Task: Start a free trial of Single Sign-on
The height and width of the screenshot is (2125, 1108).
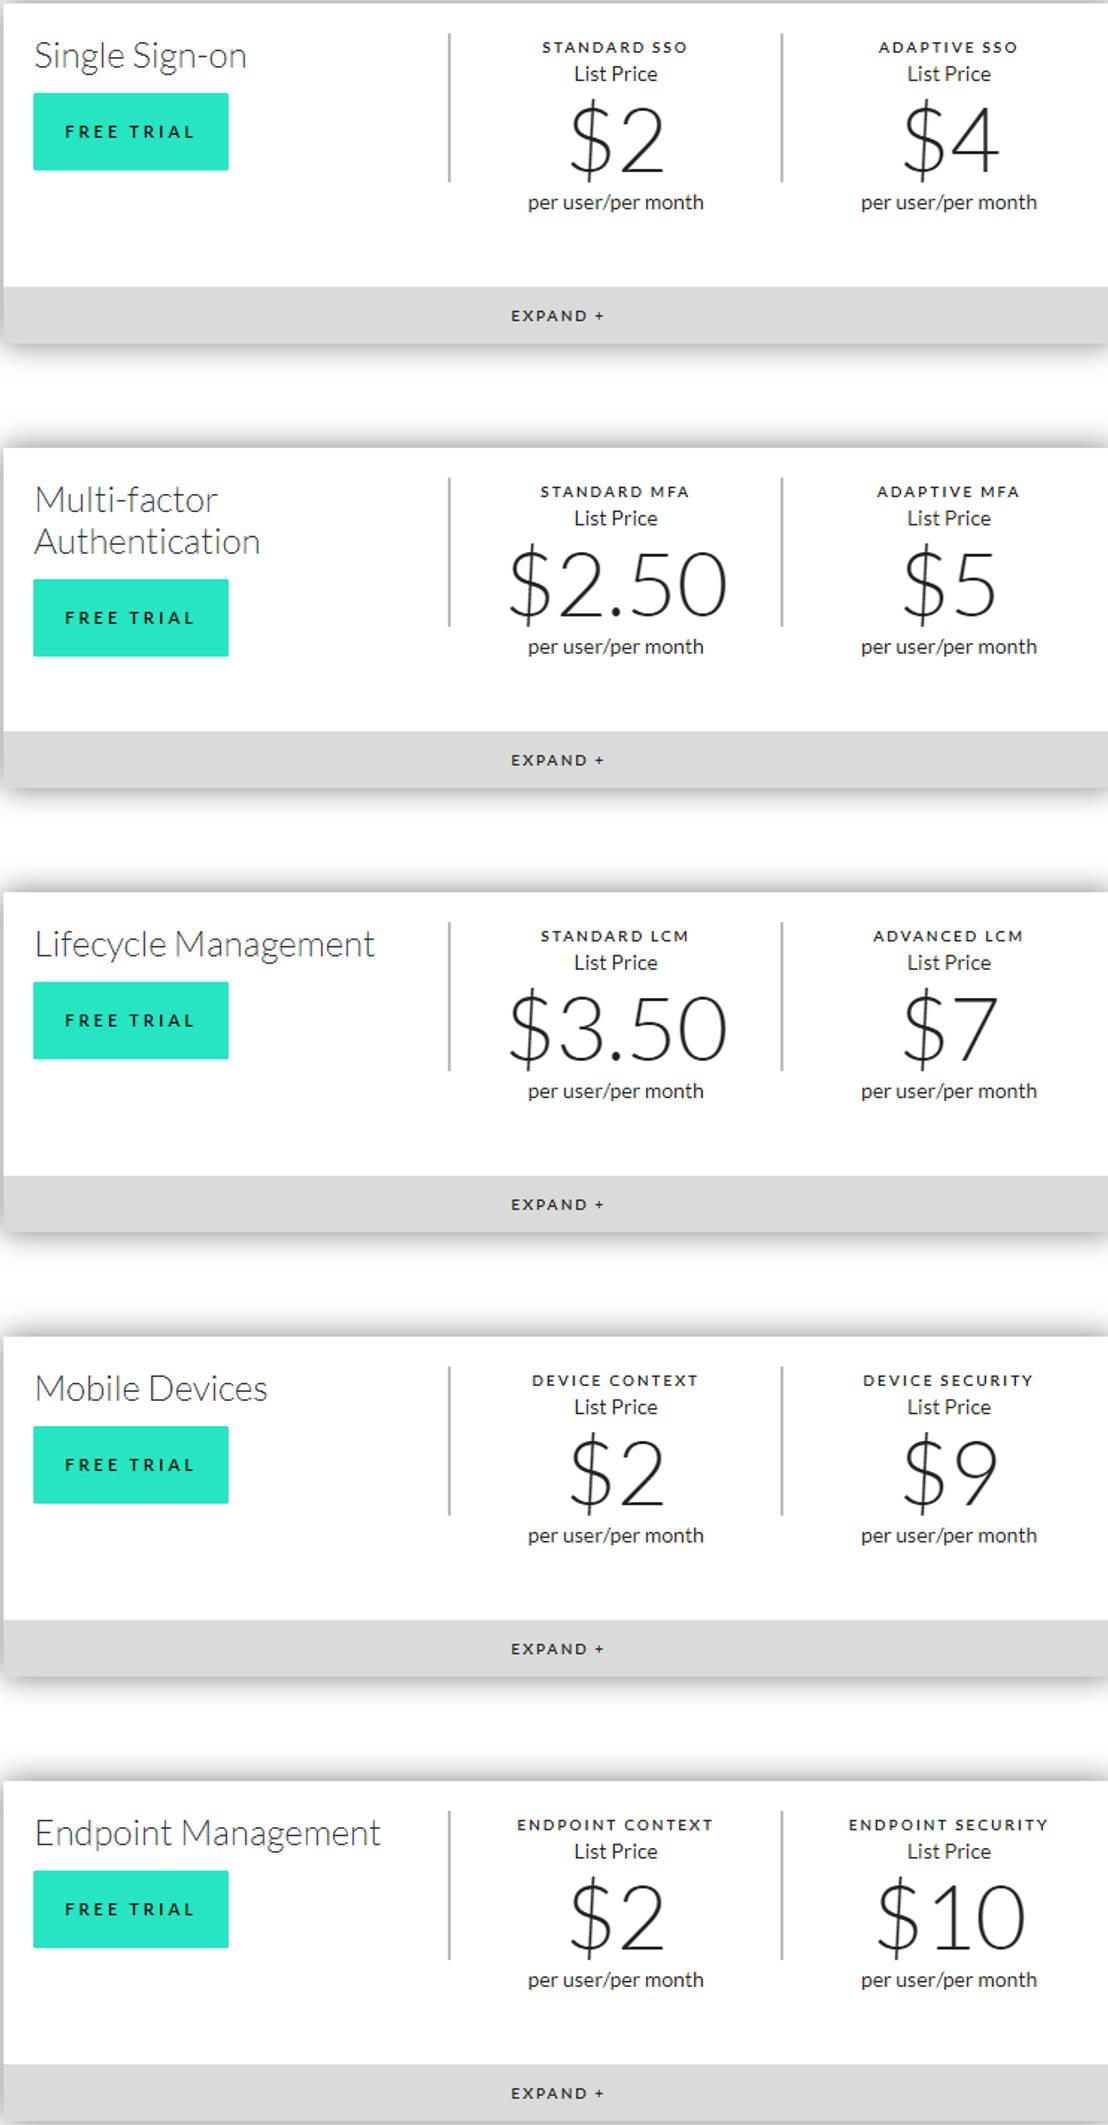Action: 130,130
